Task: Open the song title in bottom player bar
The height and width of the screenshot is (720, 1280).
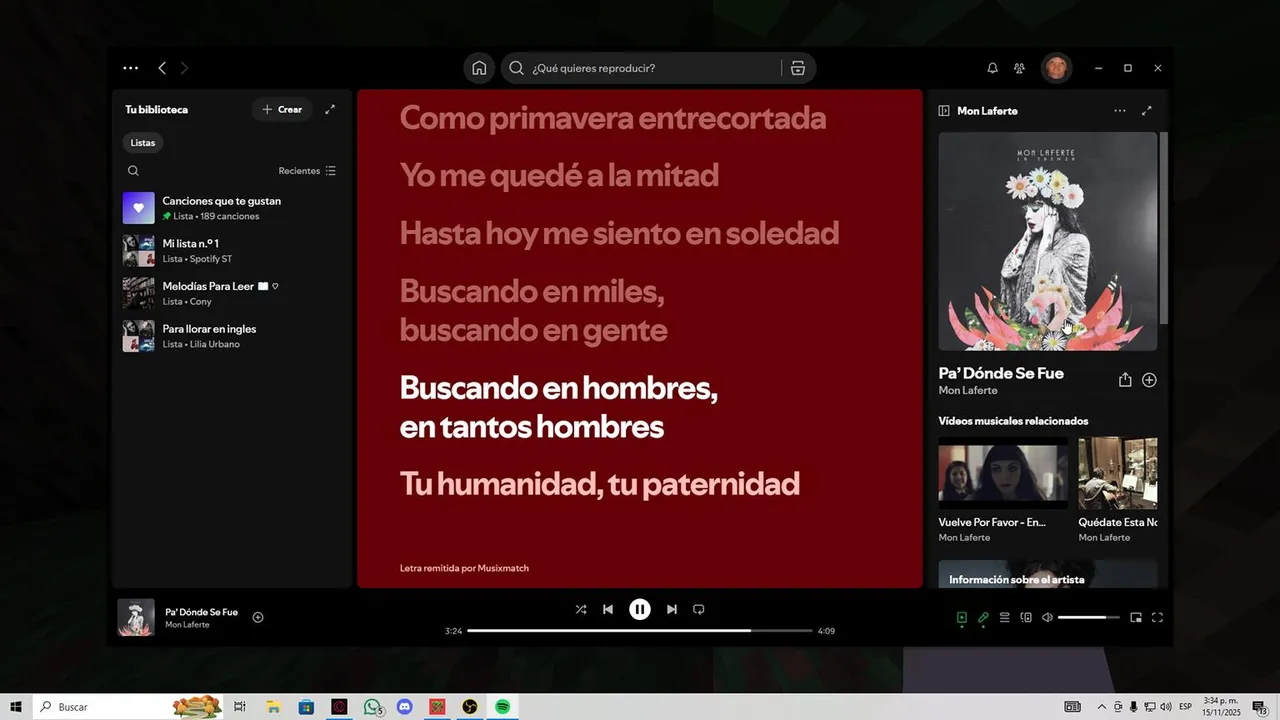Action: tap(202, 612)
